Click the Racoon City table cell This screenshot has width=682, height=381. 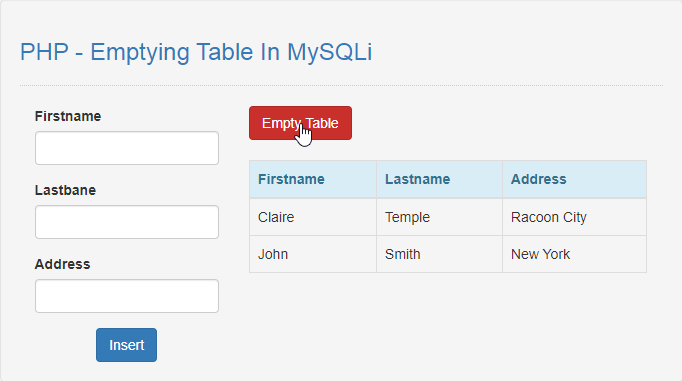[x=575, y=217]
